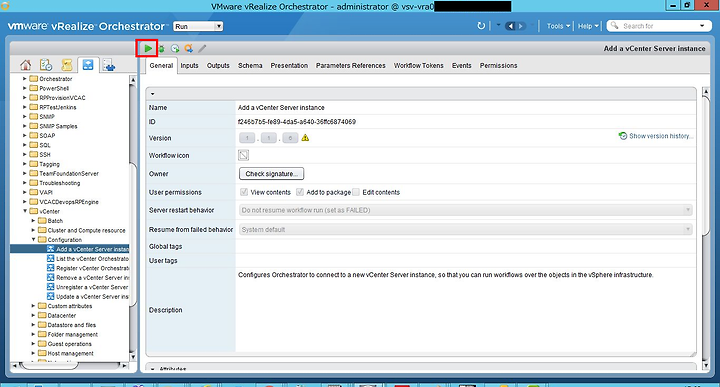Switch to the Presentation tab
The image size is (720, 387).
(289, 66)
